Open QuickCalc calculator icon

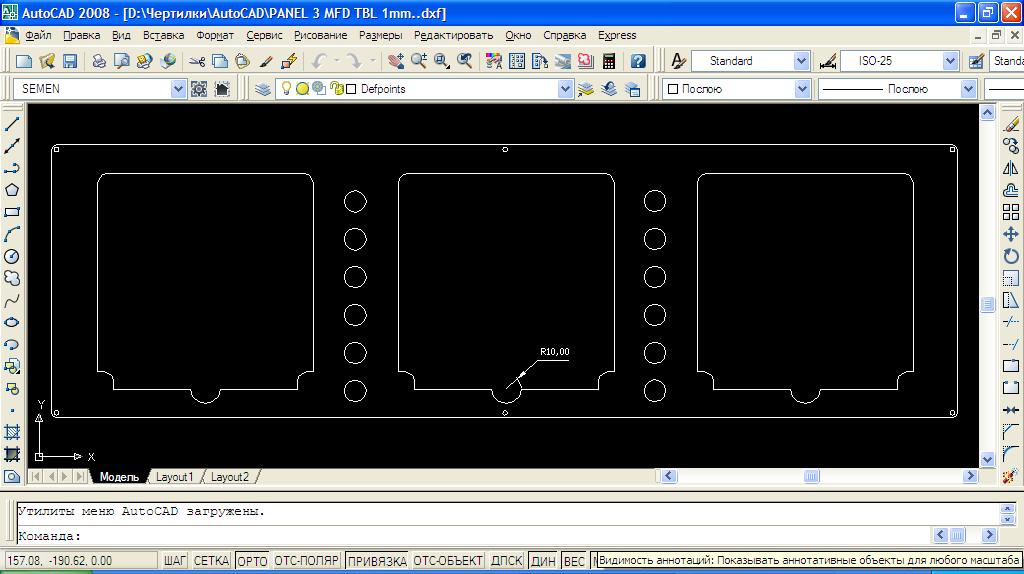[609, 61]
